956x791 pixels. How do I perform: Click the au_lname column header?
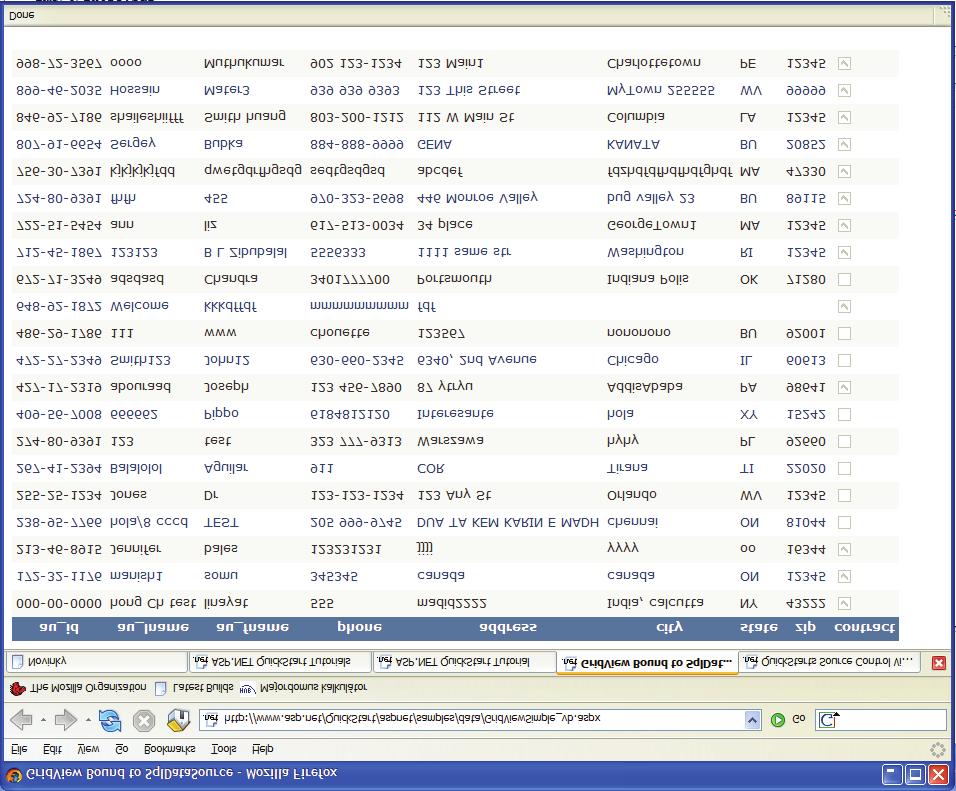[152, 628]
